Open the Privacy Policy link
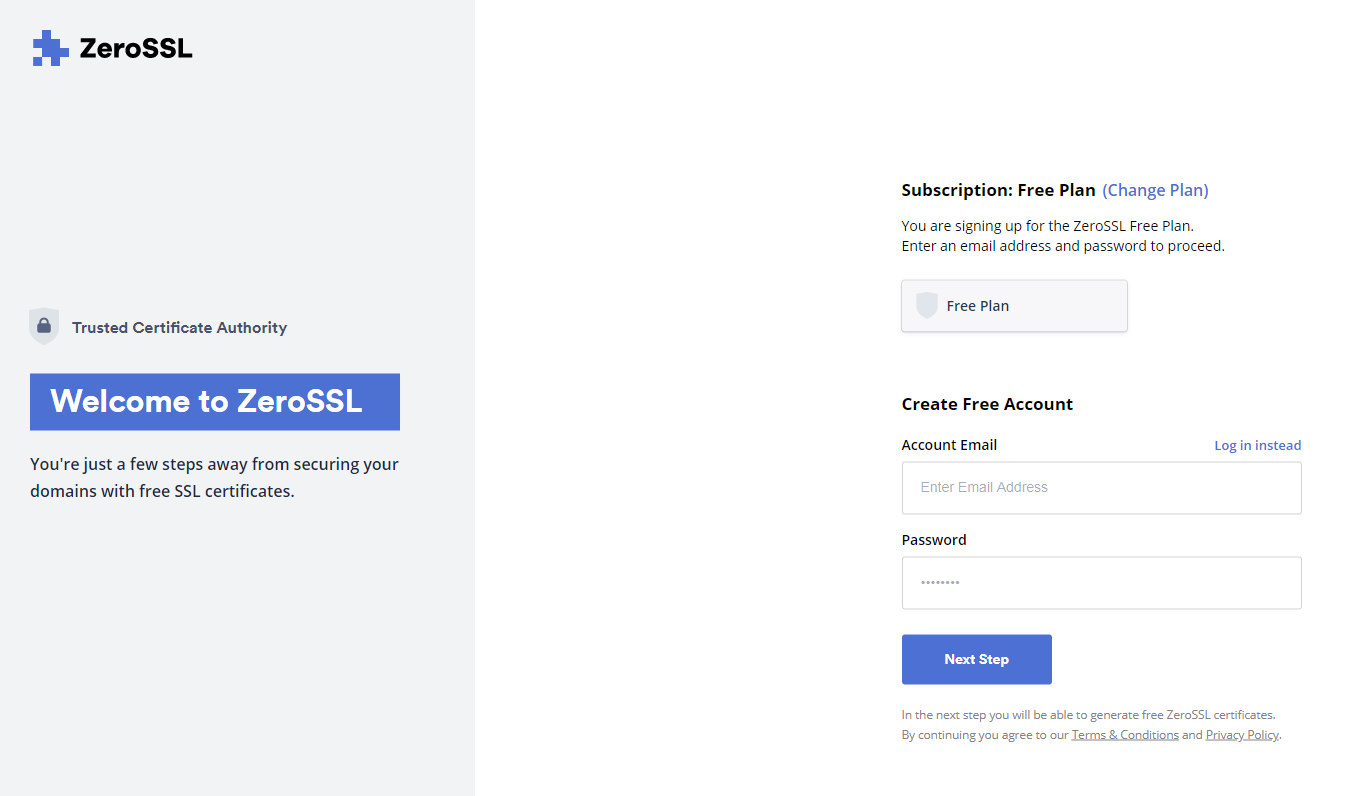The image size is (1356, 796). coord(1242,735)
